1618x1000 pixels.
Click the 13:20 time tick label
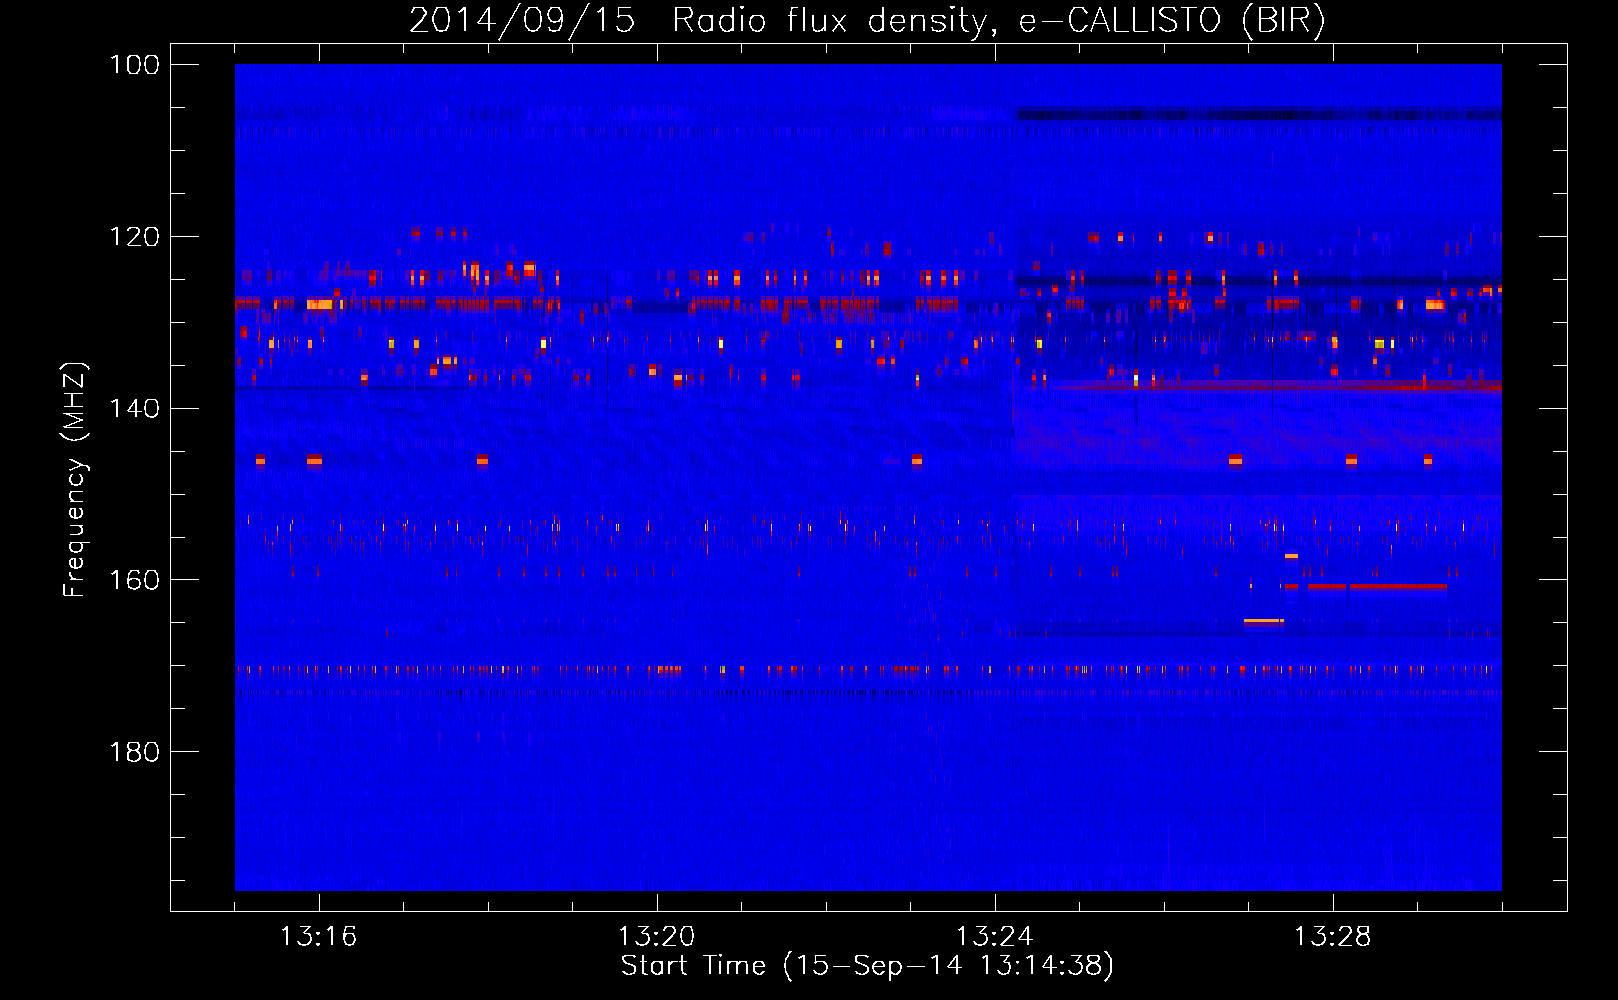(656, 937)
